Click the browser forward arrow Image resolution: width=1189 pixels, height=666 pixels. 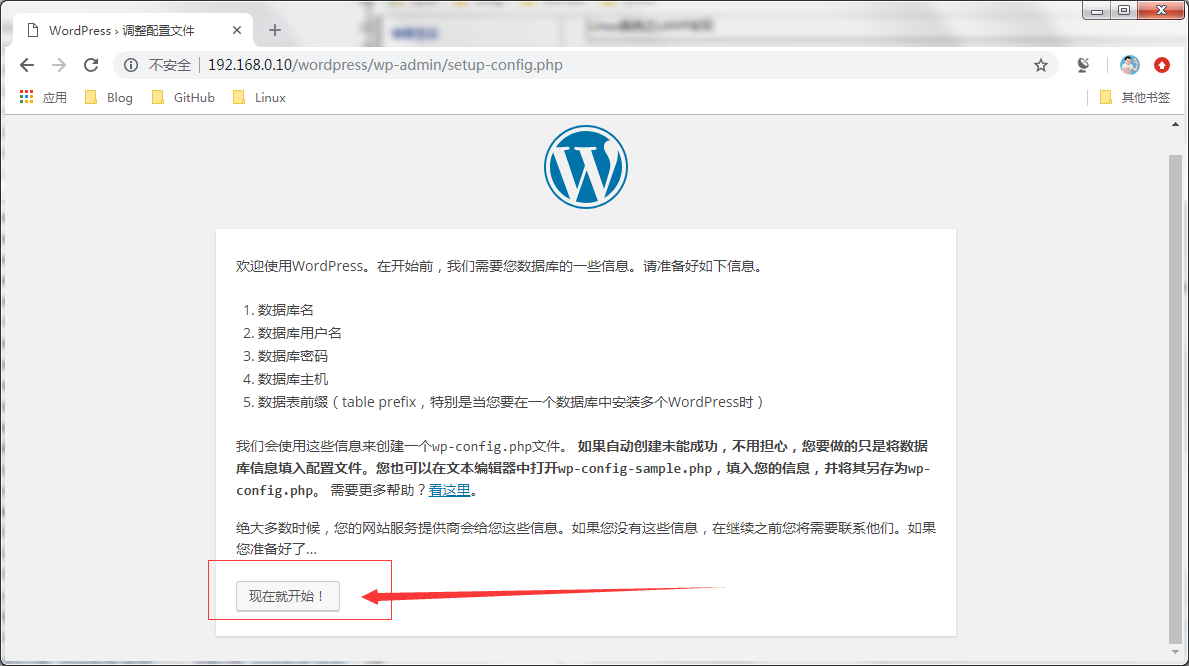tap(59, 65)
